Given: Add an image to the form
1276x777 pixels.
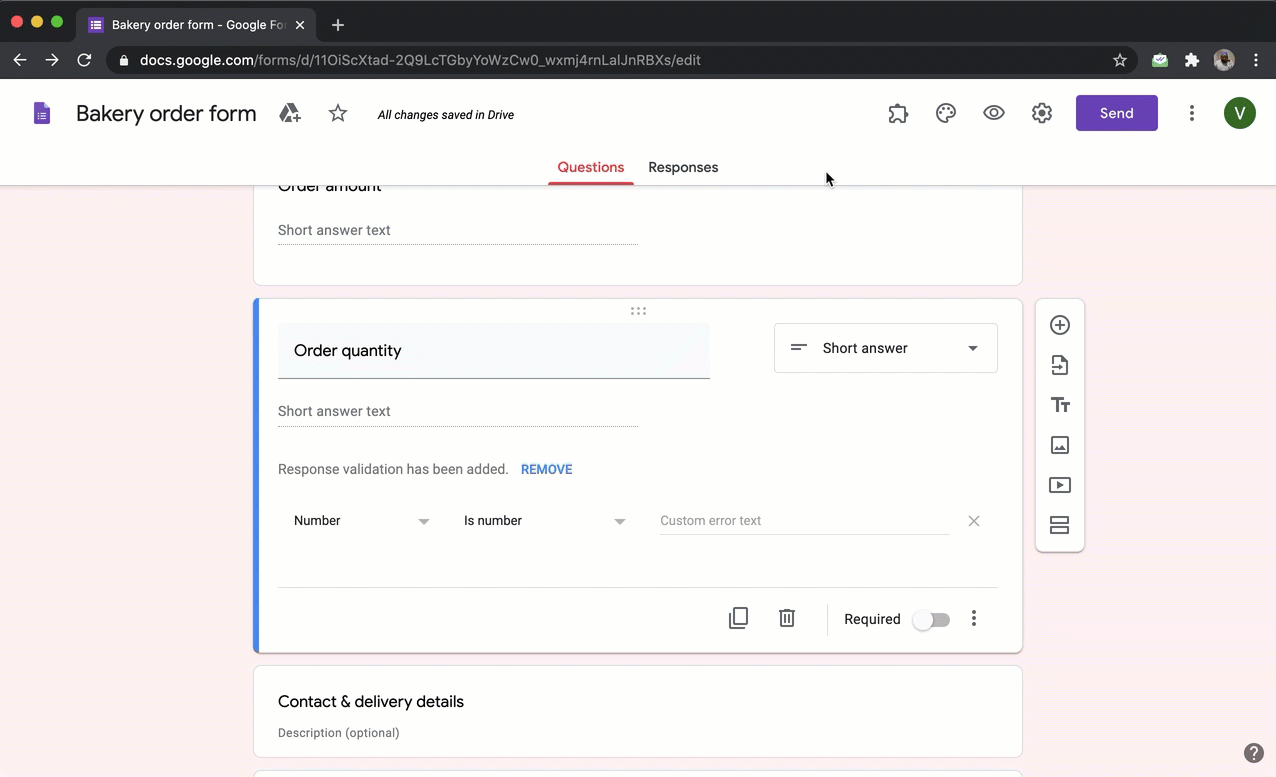Looking at the screenshot, I should [x=1059, y=445].
